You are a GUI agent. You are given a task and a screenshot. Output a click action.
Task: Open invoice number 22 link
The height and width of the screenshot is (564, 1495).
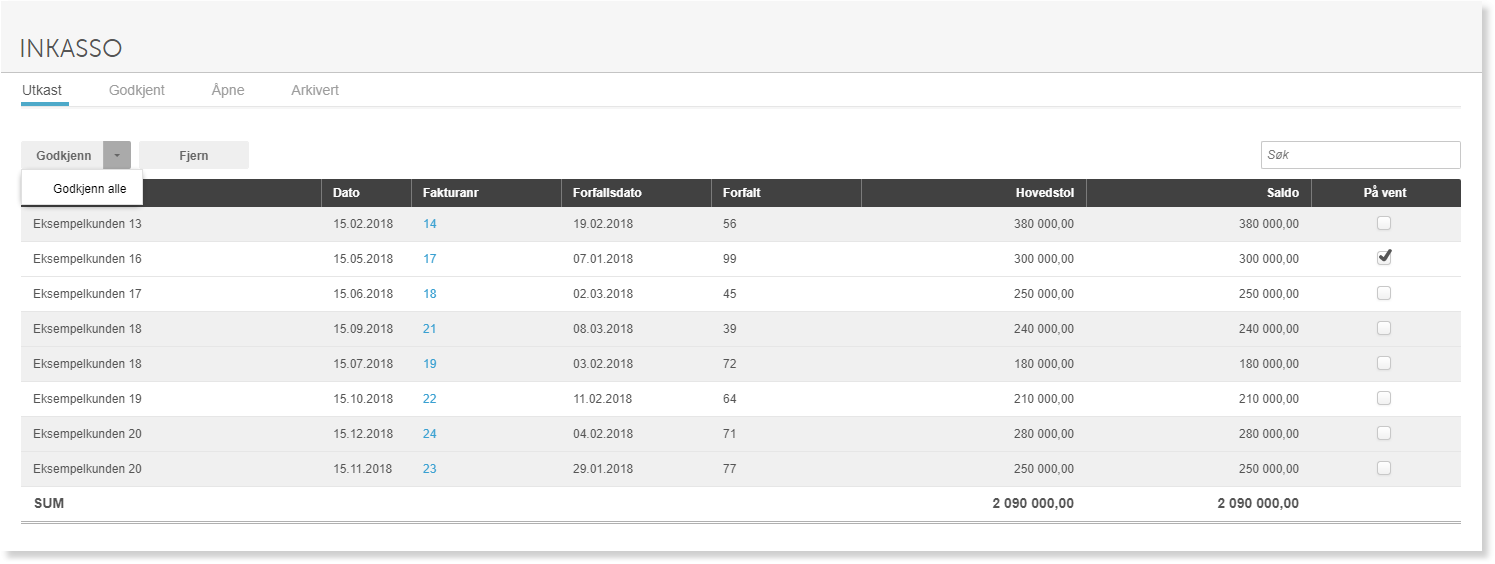coord(429,399)
